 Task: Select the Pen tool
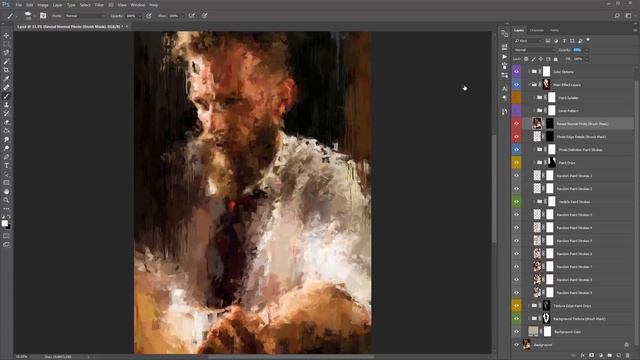click(x=6, y=157)
